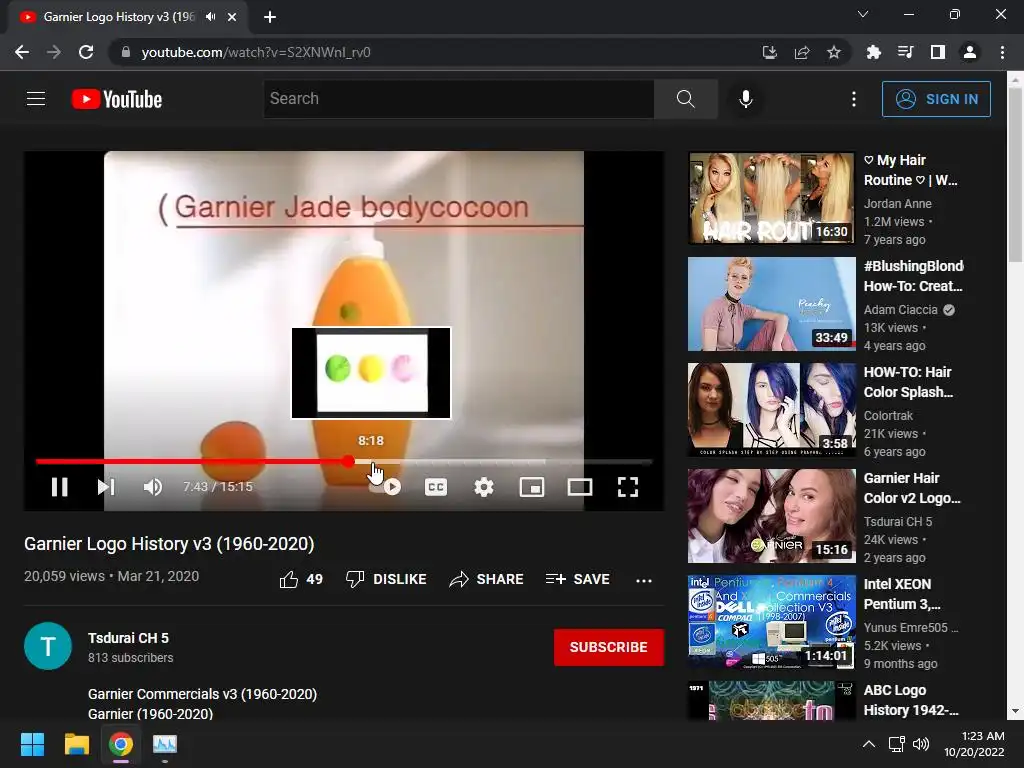Image resolution: width=1024 pixels, height=768 pixels.
Task: Save the video to a playlist
Action: tap(578, 579)
